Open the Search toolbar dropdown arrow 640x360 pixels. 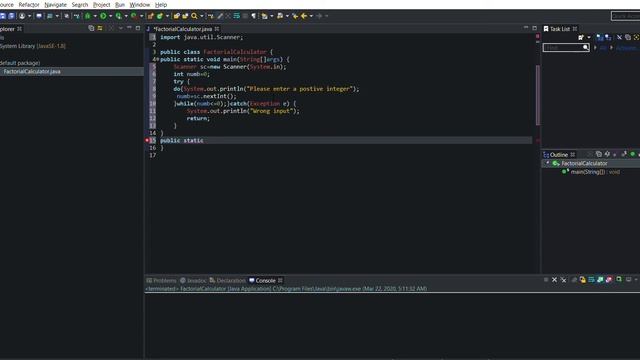click(x=202, y=16)
